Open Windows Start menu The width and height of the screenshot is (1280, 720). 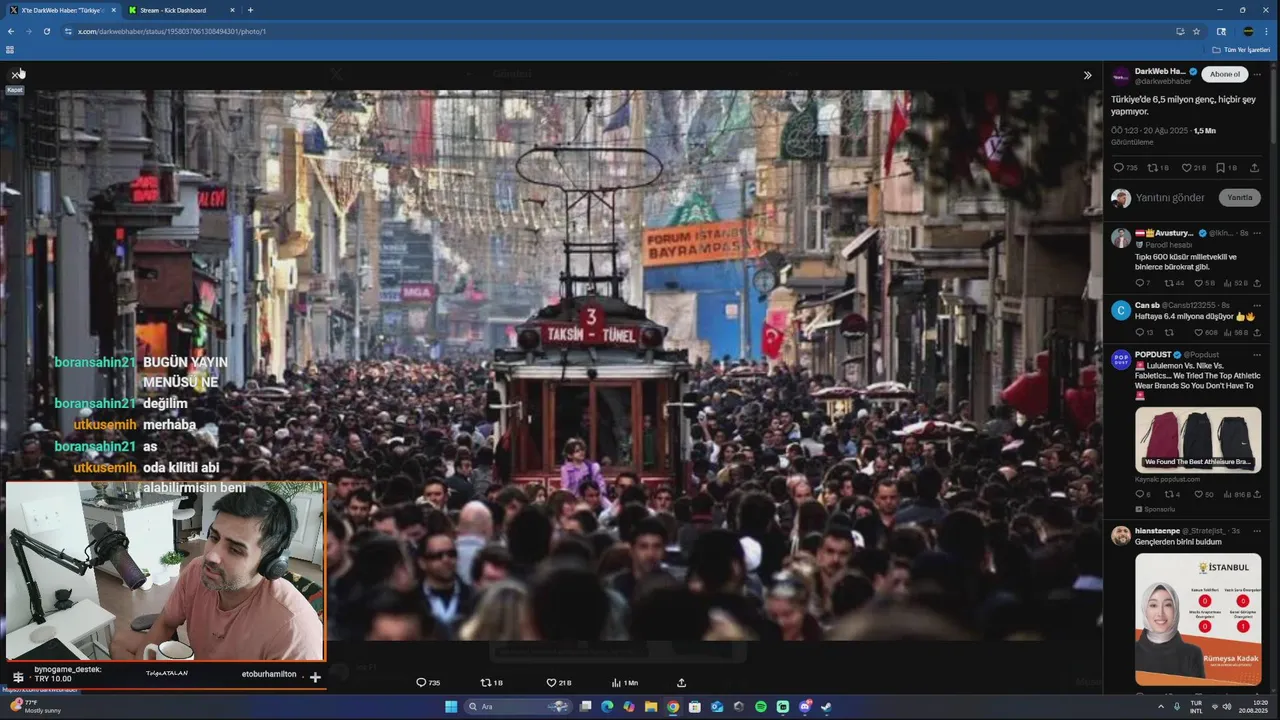click(x=451, y=706)
